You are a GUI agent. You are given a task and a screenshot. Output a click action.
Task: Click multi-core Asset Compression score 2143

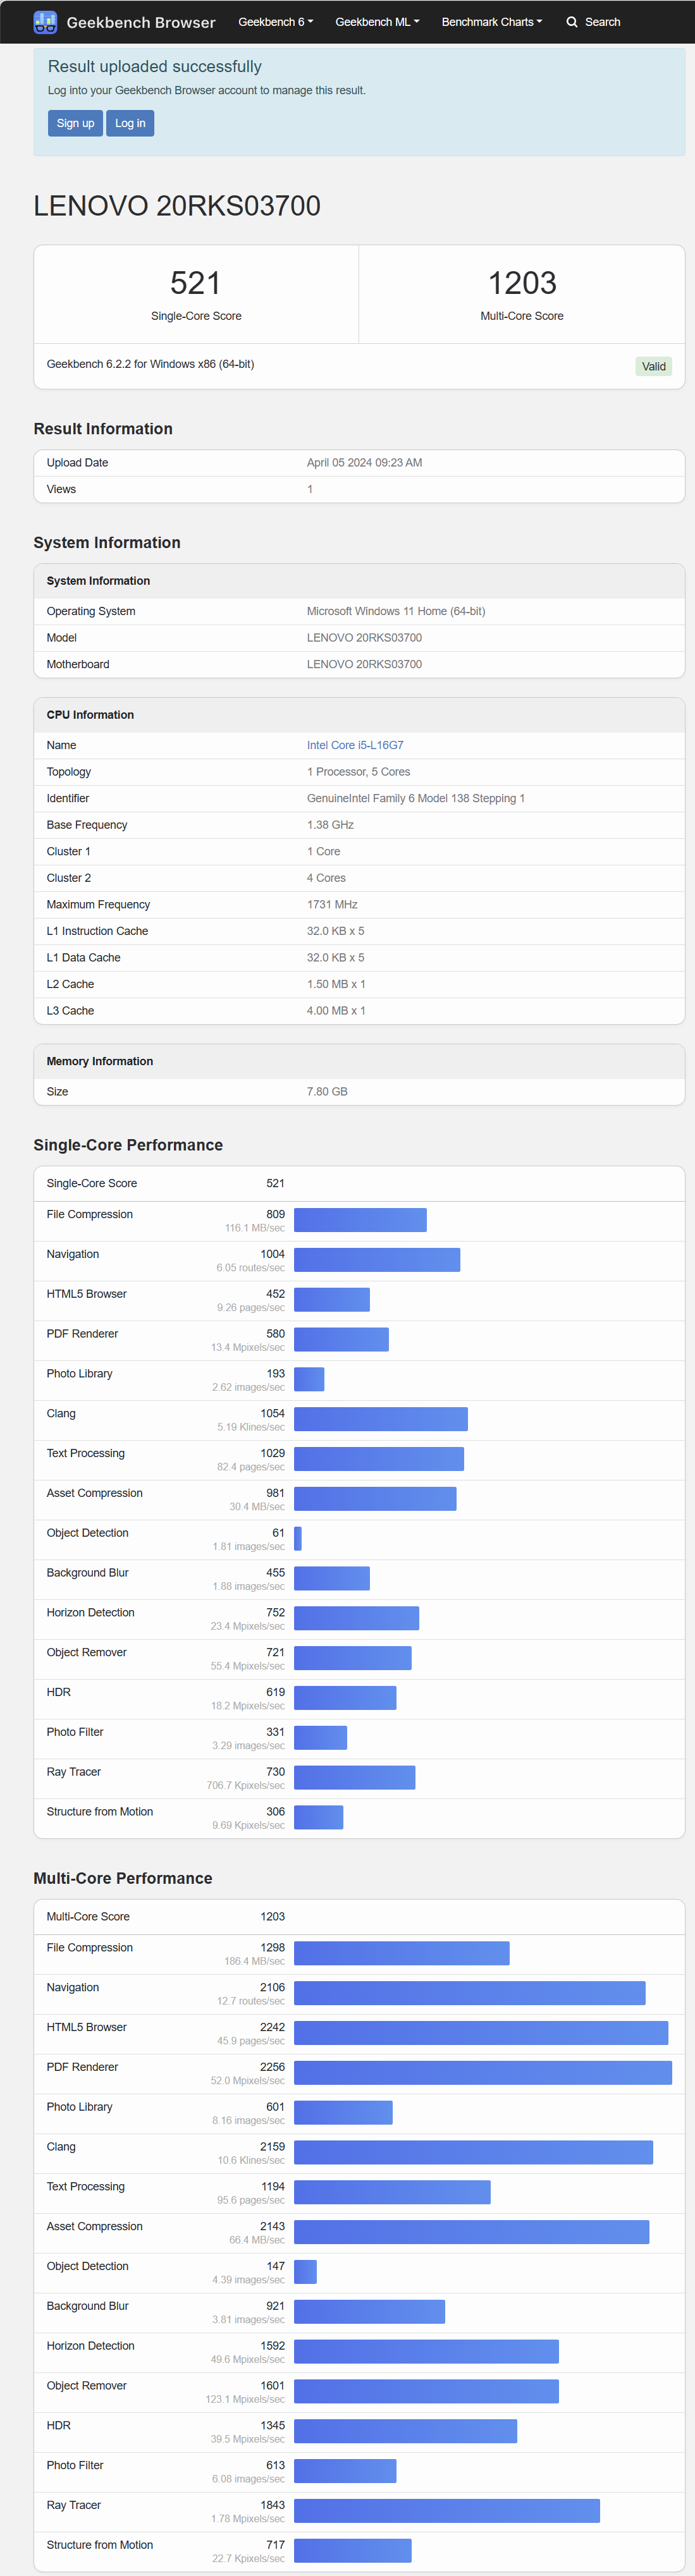point(273,2226)
